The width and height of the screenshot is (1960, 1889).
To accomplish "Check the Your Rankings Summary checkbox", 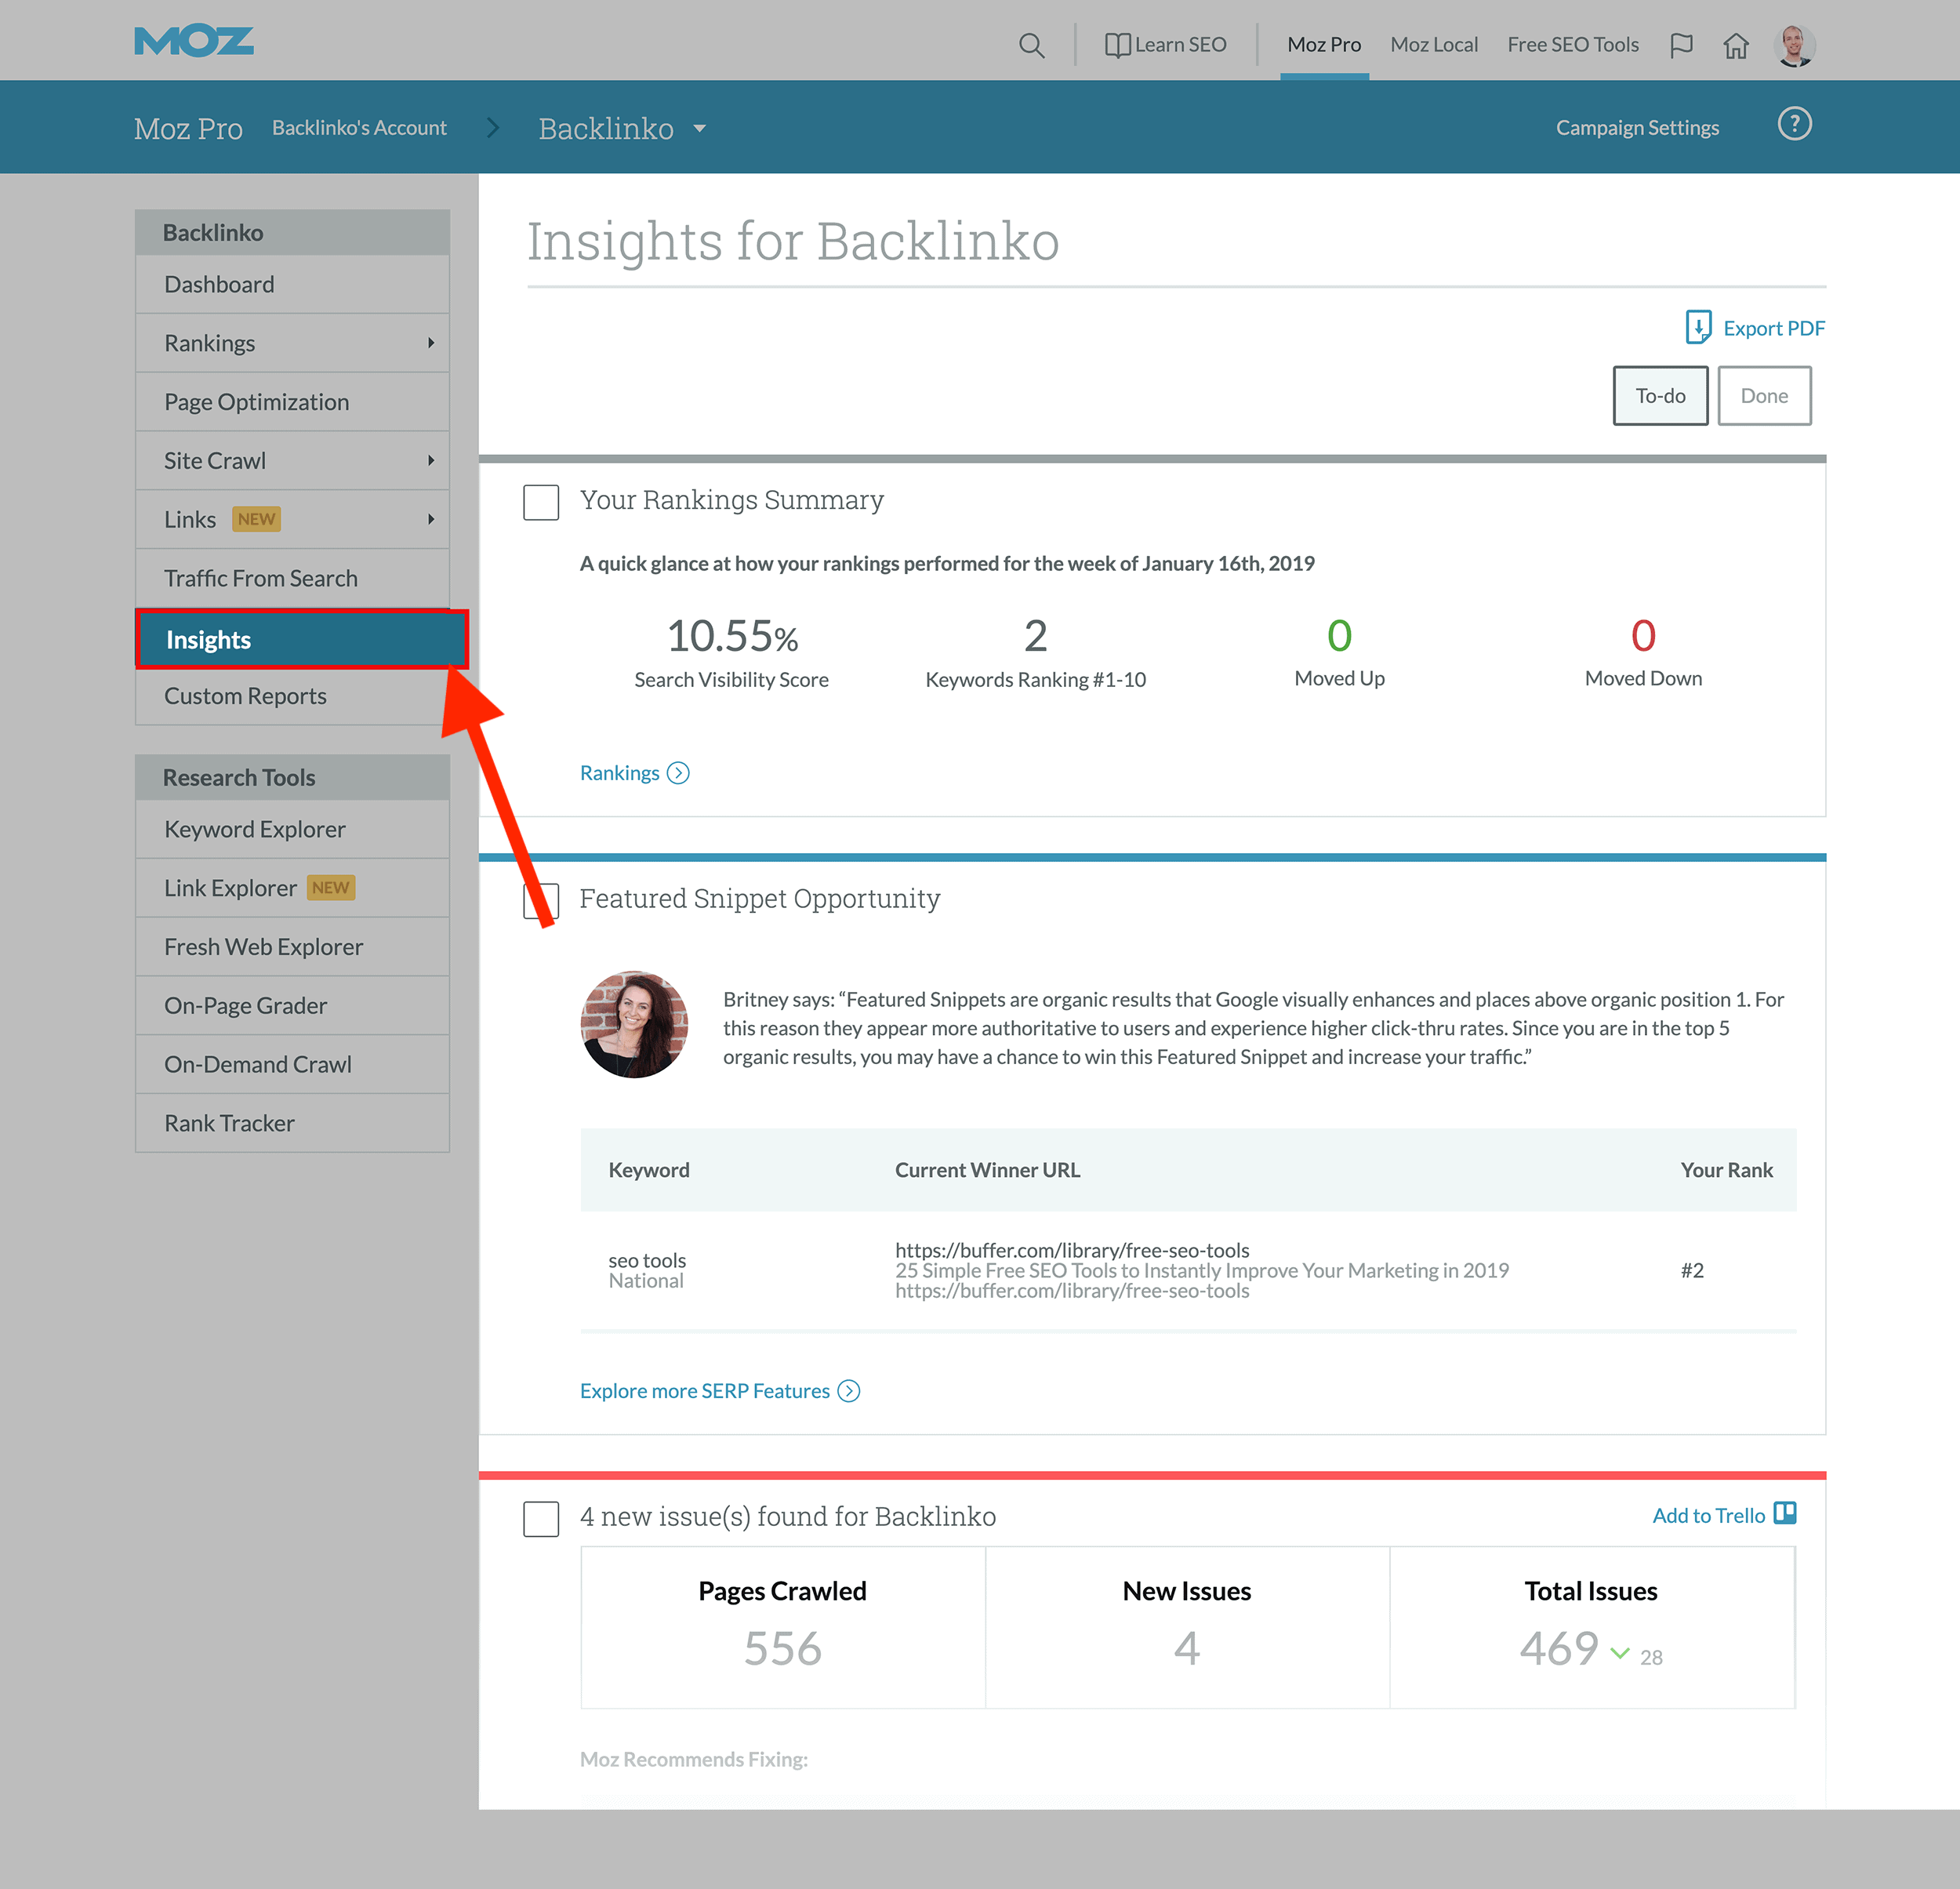I will click(541, 502).
